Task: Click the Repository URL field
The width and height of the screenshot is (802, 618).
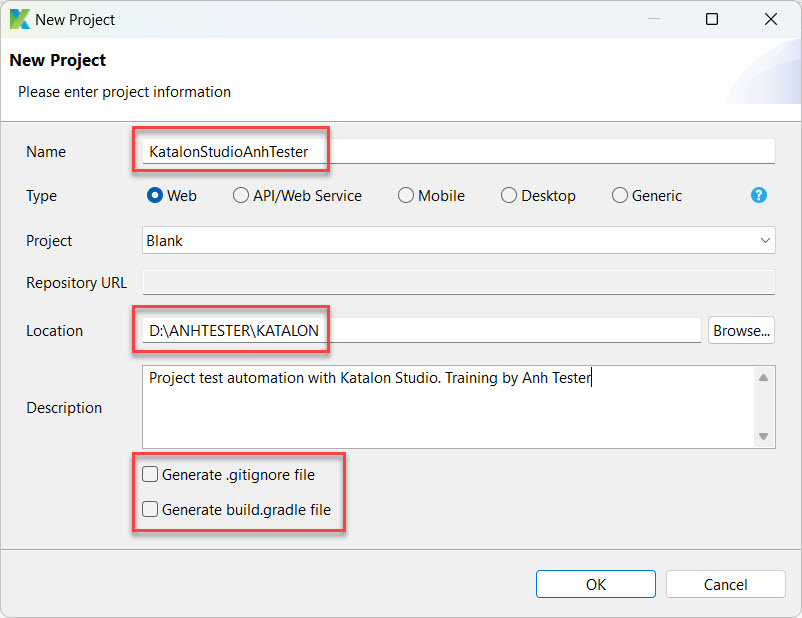Action: tap(458, 282)
